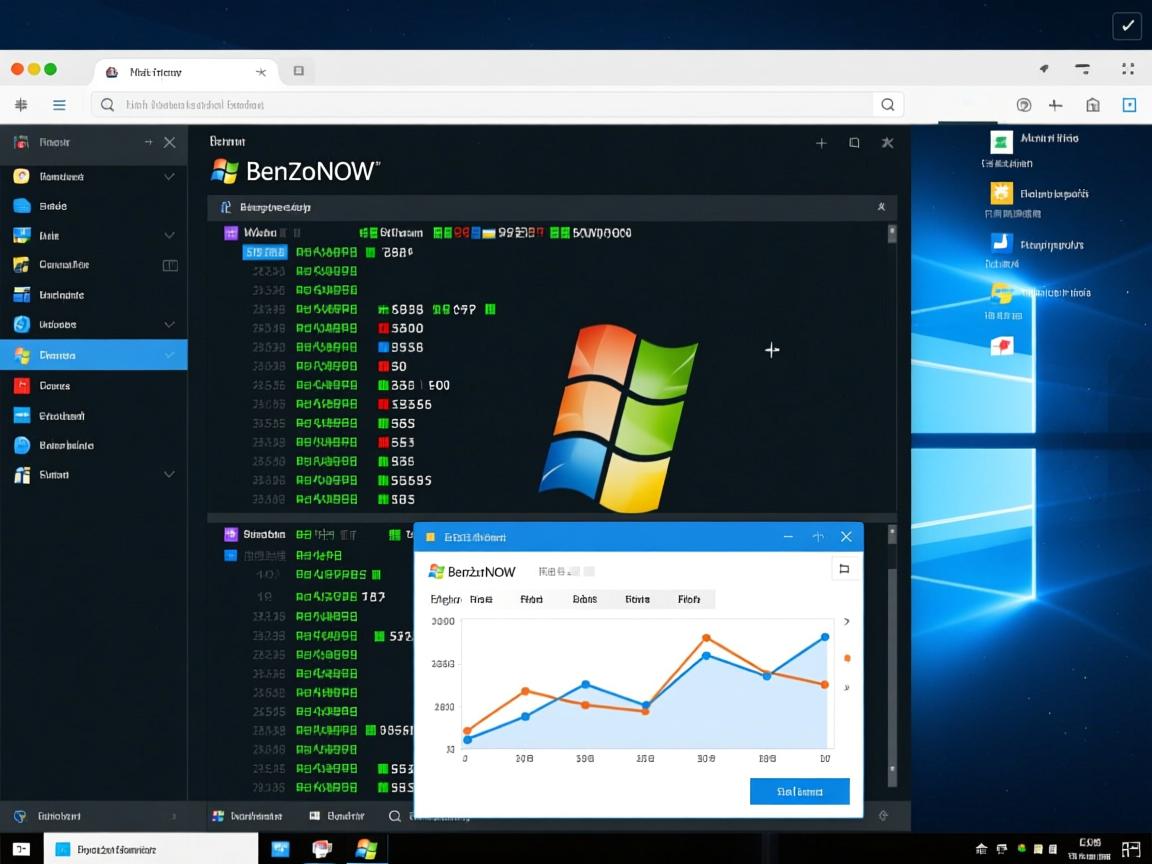Toggle the orange series legend dot beside chart
Image resolution: width=1152 pixels, height=864 pixels.
click(x=848, y=658)
